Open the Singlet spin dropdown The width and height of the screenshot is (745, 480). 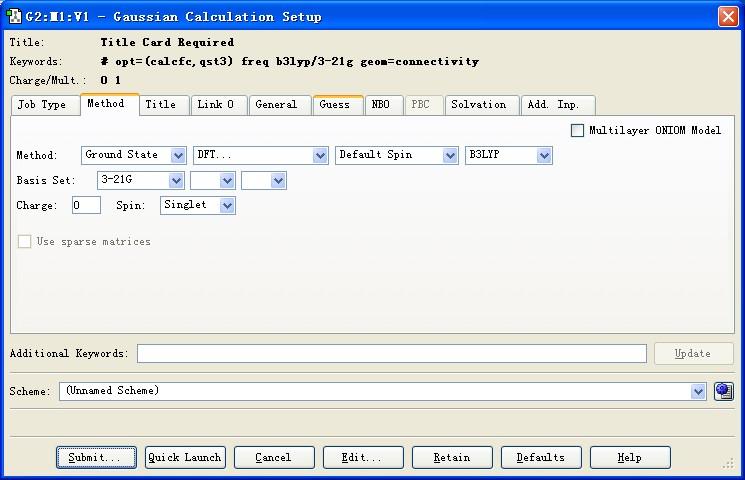(x=198, y=205)
